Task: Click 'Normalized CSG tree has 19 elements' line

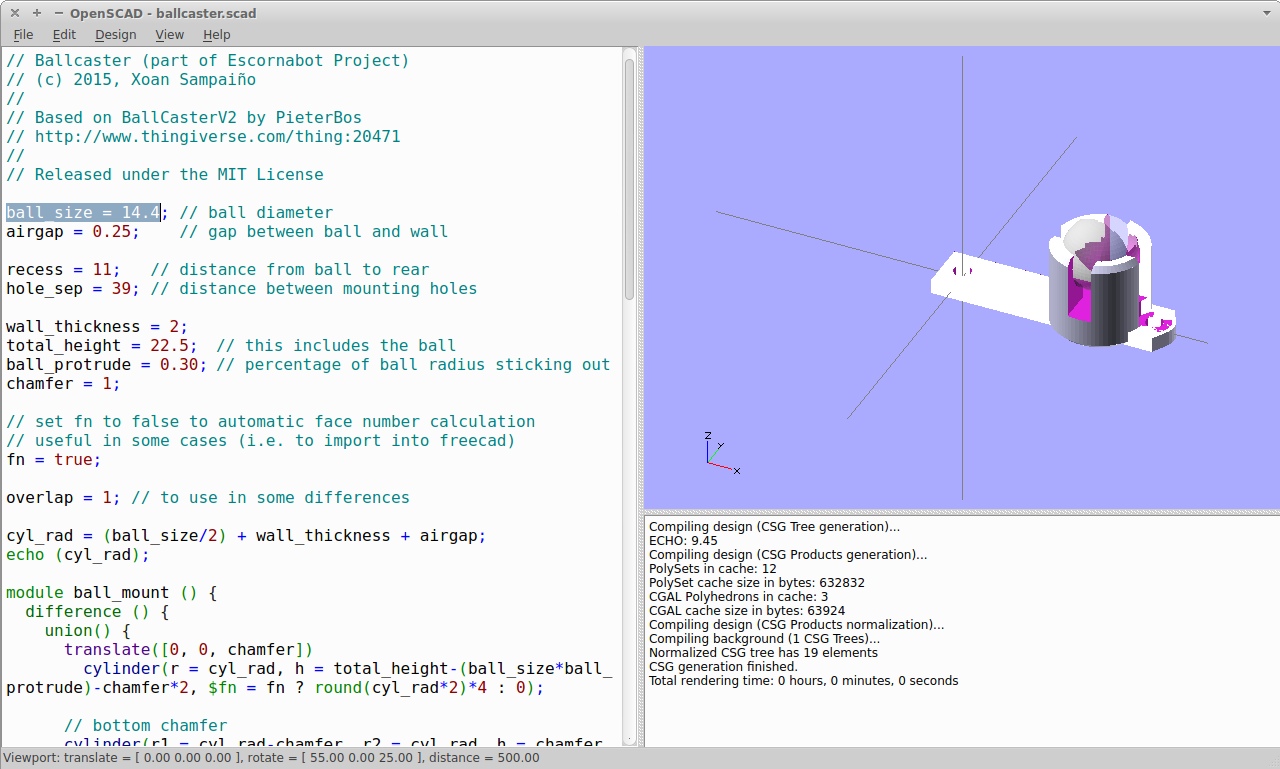Action: click(763, 652)
